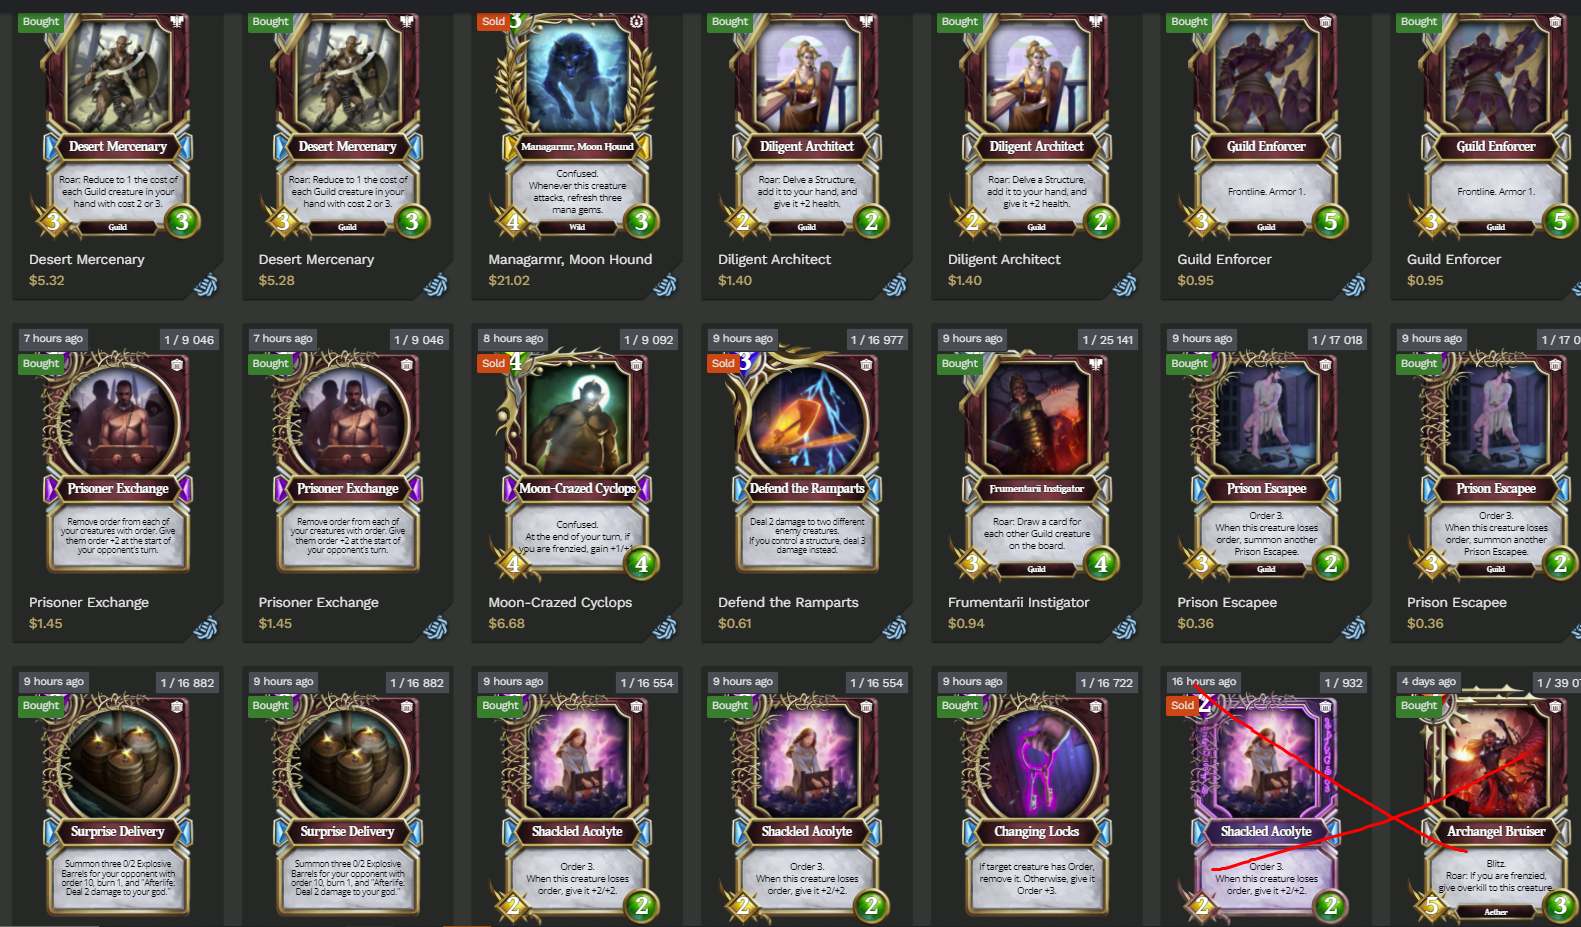Click Immutable X icon on Frumentarii Instigator listing
The width and height of the screenshot is (1581, 927).
pyautogui.click(x=1125, y=628)
